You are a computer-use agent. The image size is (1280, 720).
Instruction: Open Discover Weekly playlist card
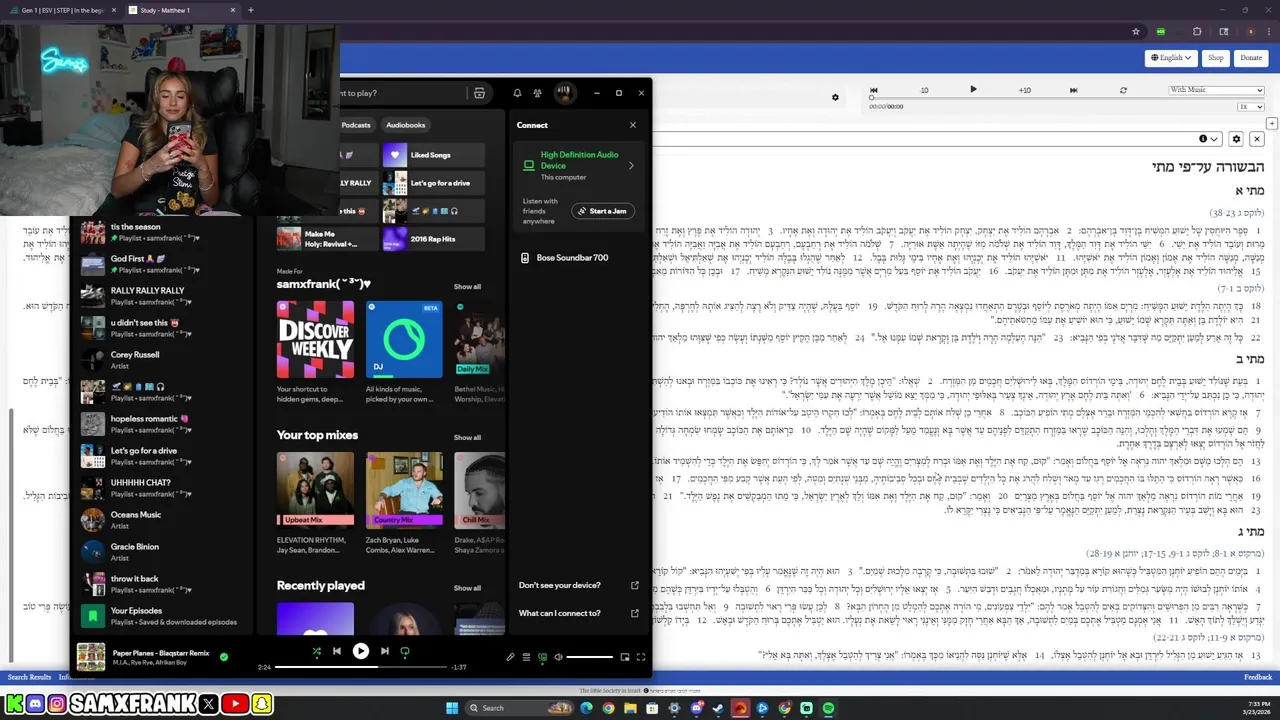pos(315,351)
